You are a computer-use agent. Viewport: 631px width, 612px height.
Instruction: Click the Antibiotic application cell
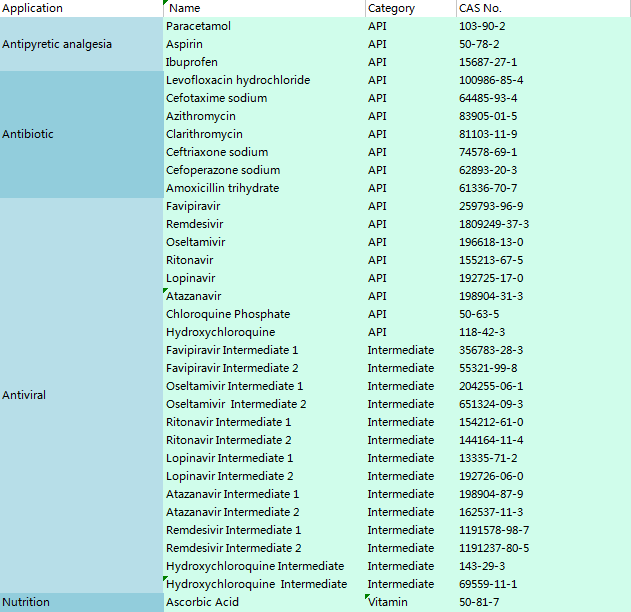point(80,134)
